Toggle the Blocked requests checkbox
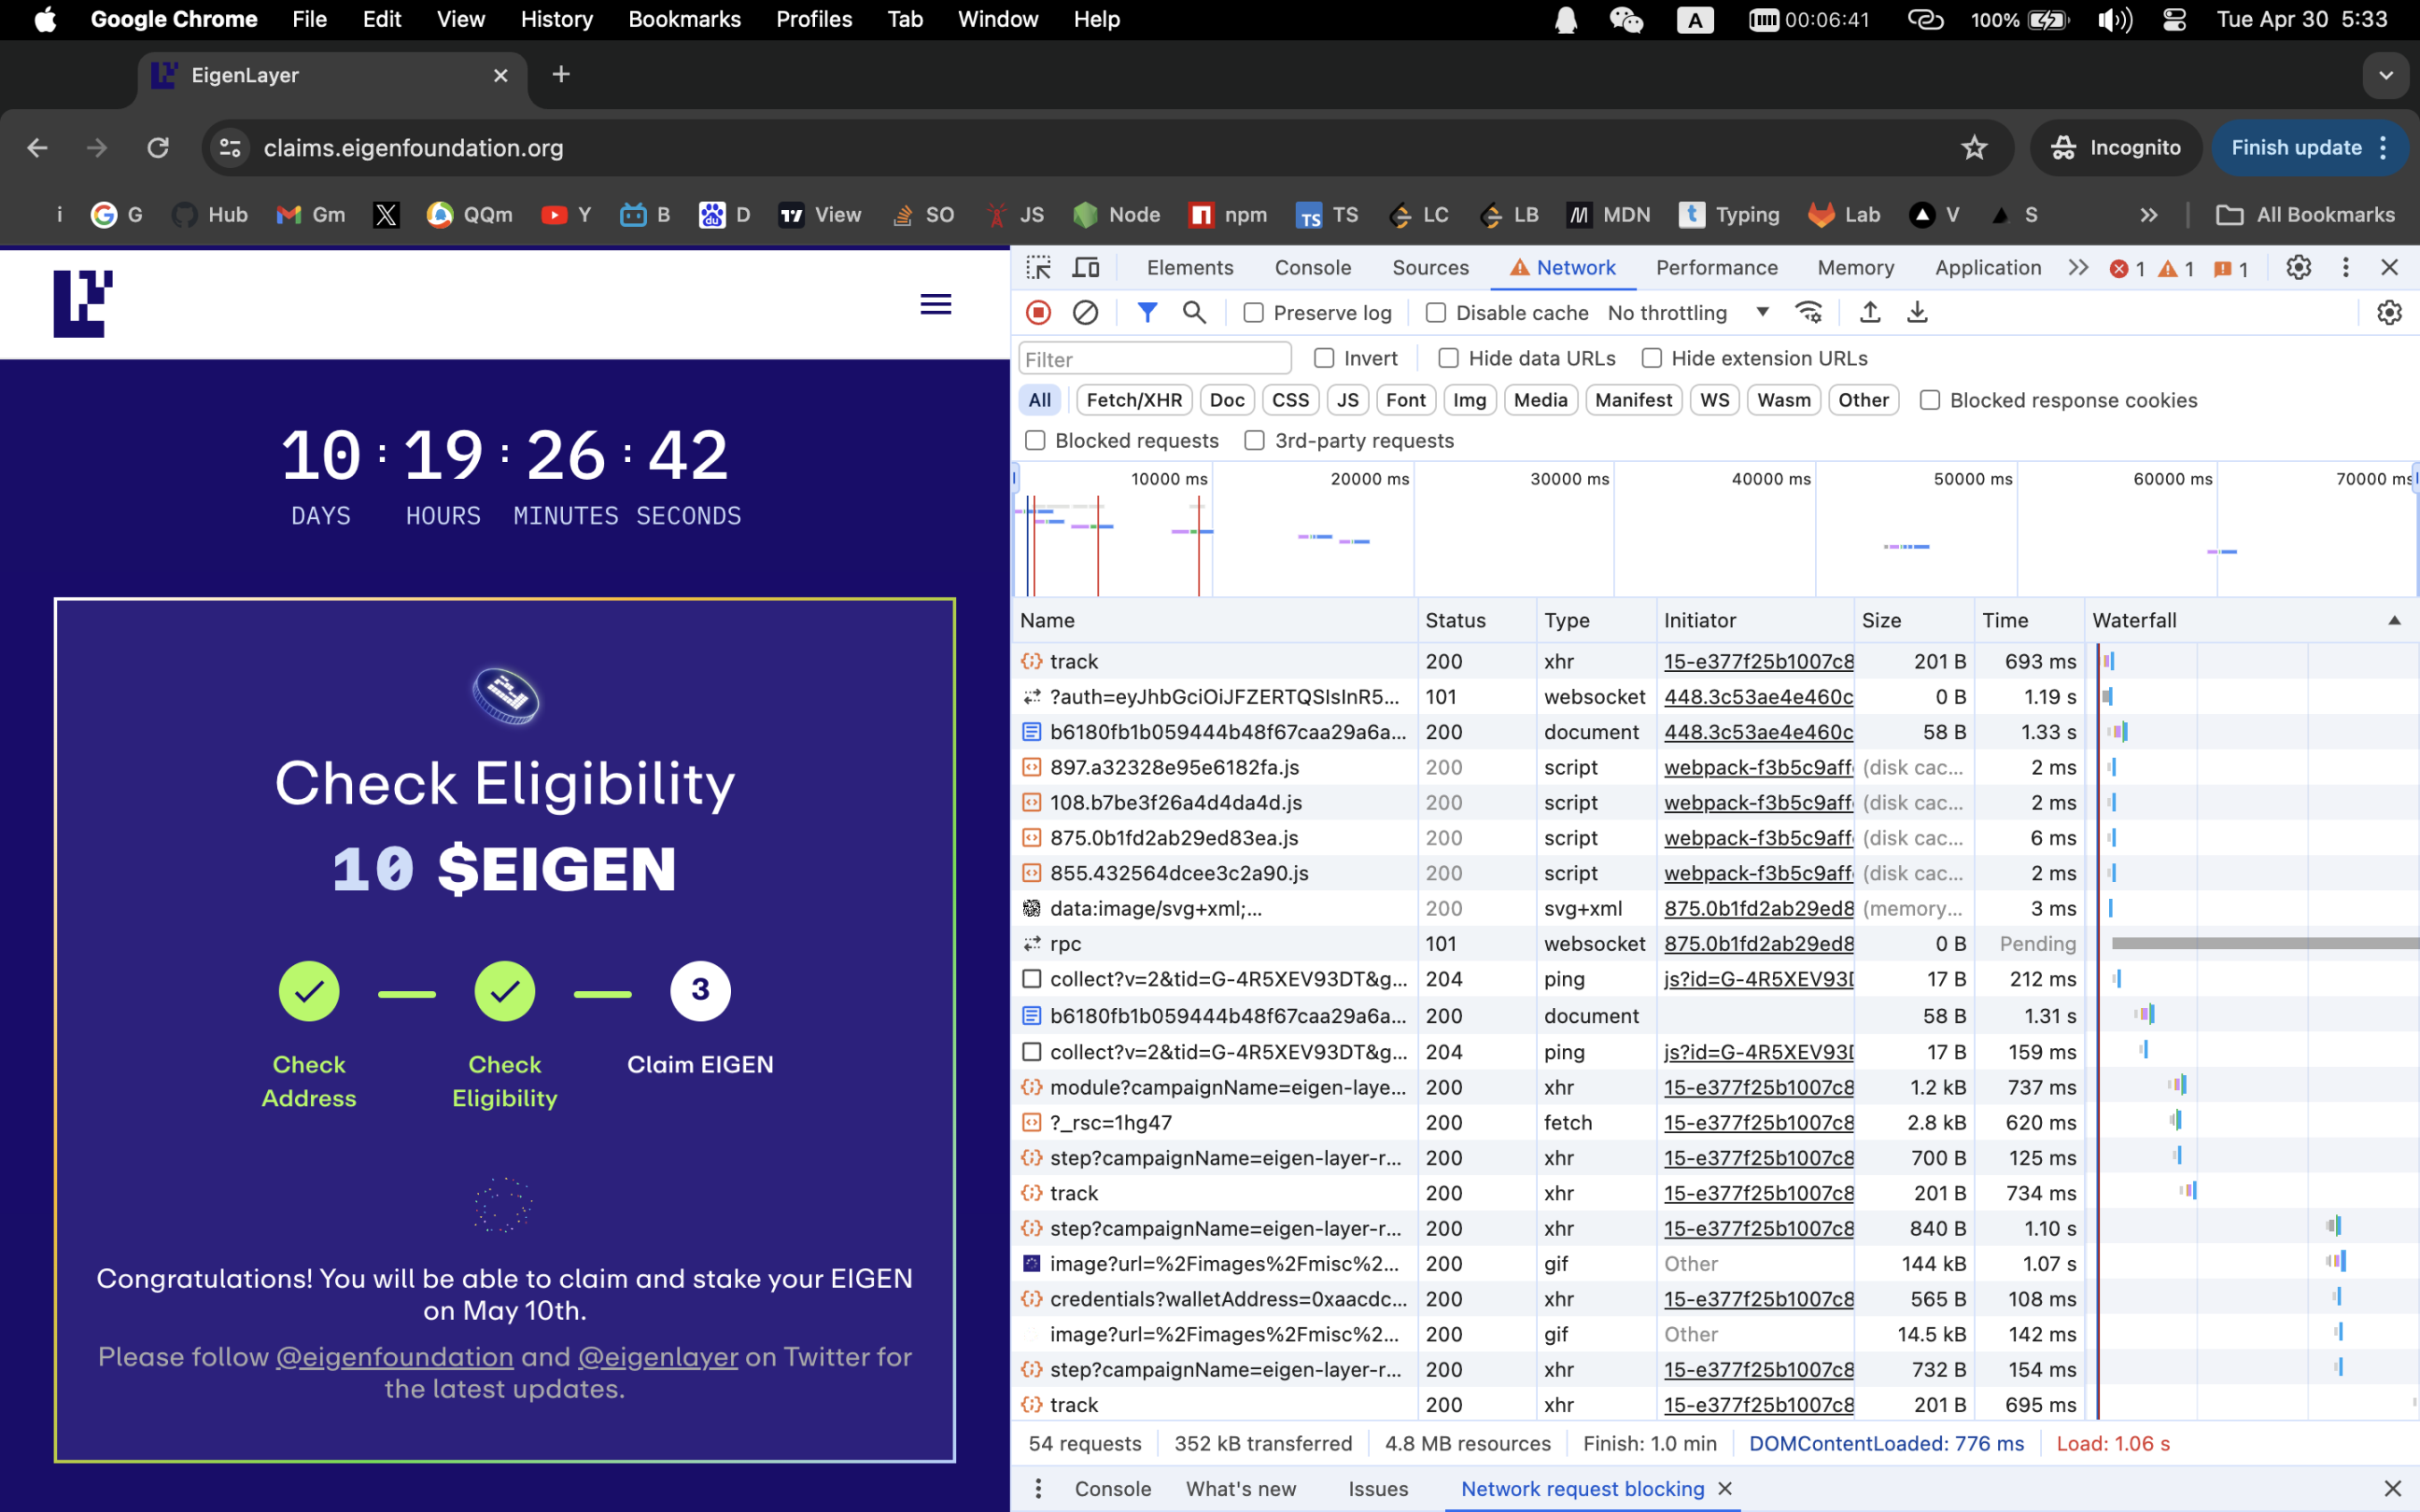The image size is (2420, 1512). click(1034, 439)
